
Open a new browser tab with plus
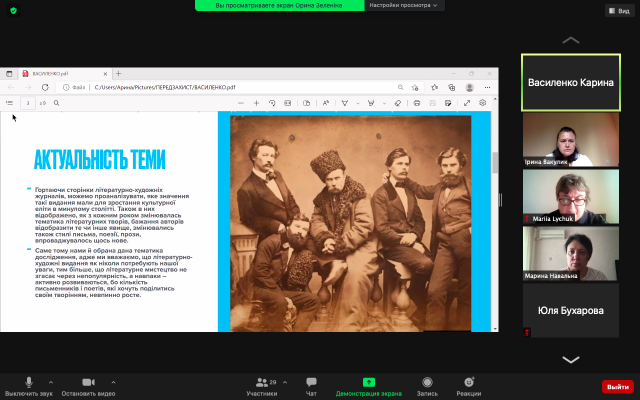point(118,73)
